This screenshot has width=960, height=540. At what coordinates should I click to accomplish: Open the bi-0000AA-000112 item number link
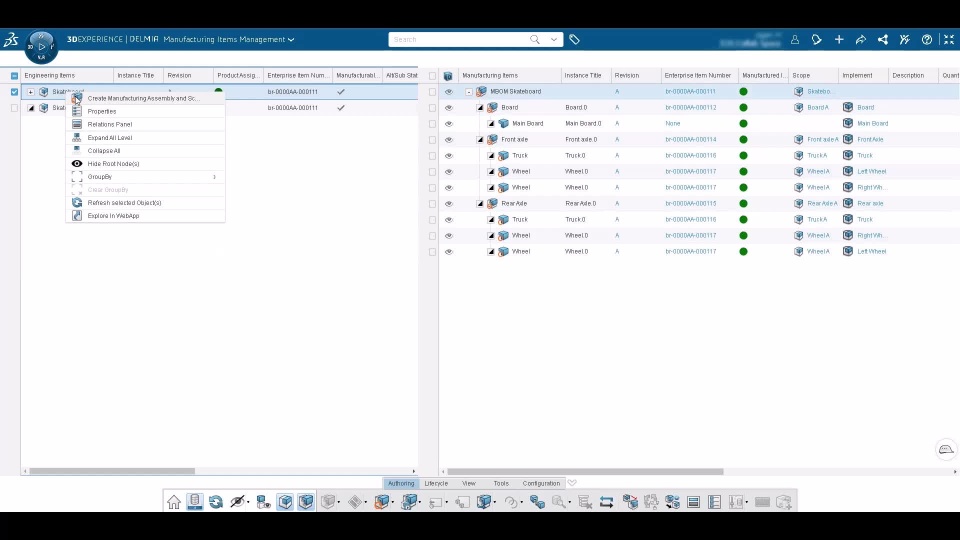[691, 108]
